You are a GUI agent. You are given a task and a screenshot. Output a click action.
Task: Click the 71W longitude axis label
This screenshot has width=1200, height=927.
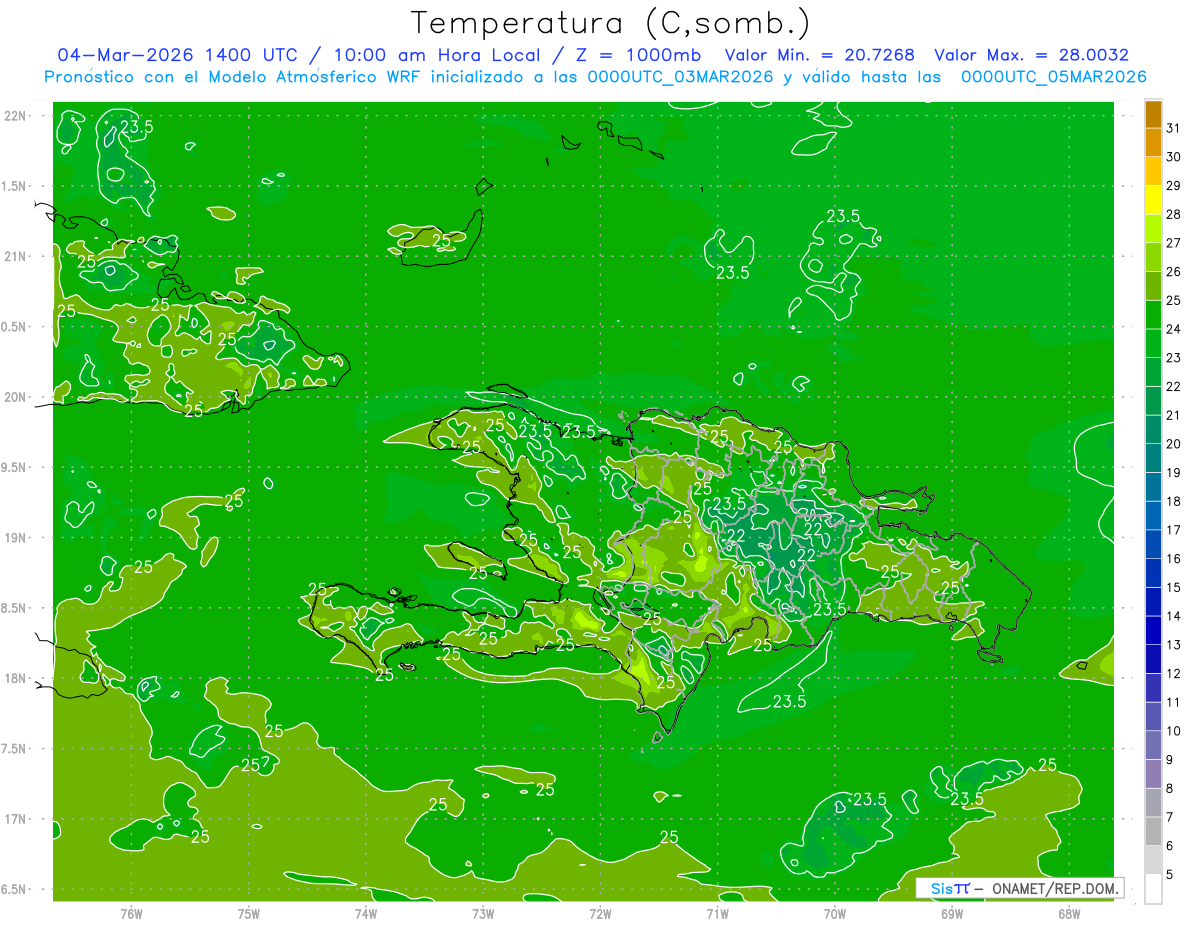[x=717, y=914]
